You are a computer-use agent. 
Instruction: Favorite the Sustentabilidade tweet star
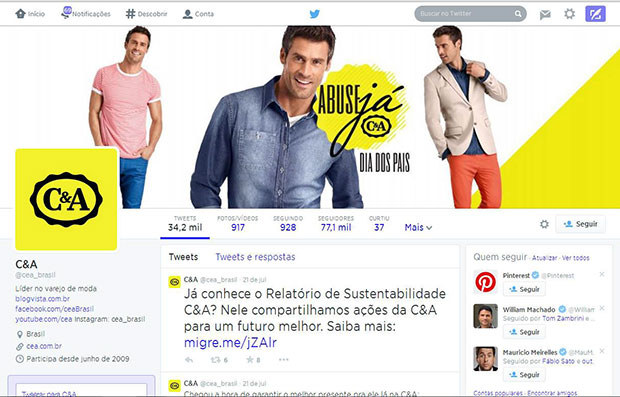click(x=250, y=359)
